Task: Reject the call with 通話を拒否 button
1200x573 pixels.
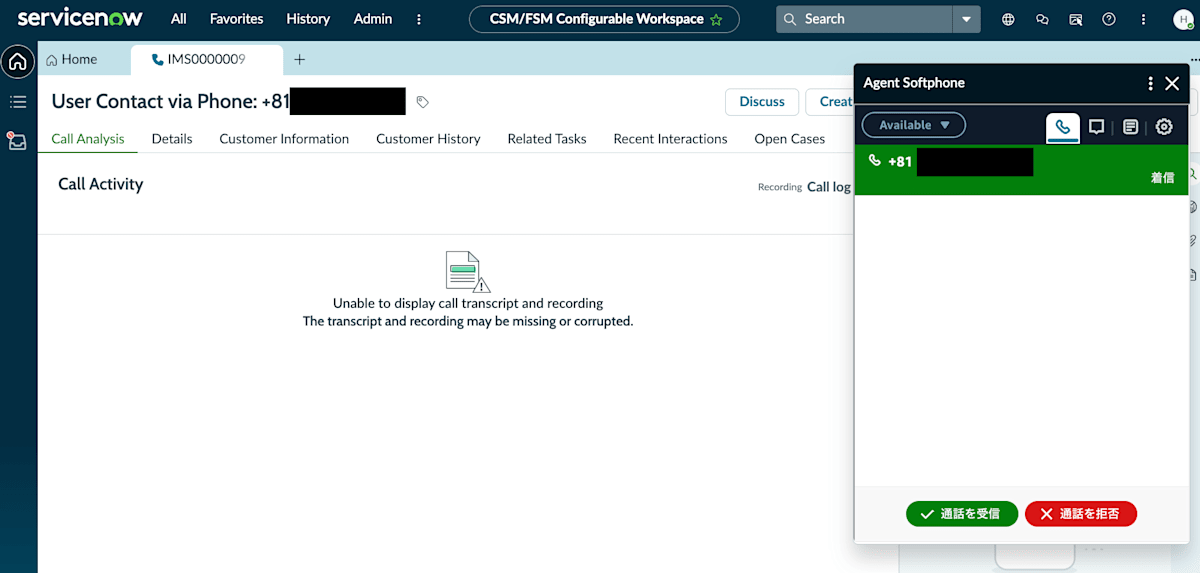Action: pyautogui.click(x=1081, y=513)
